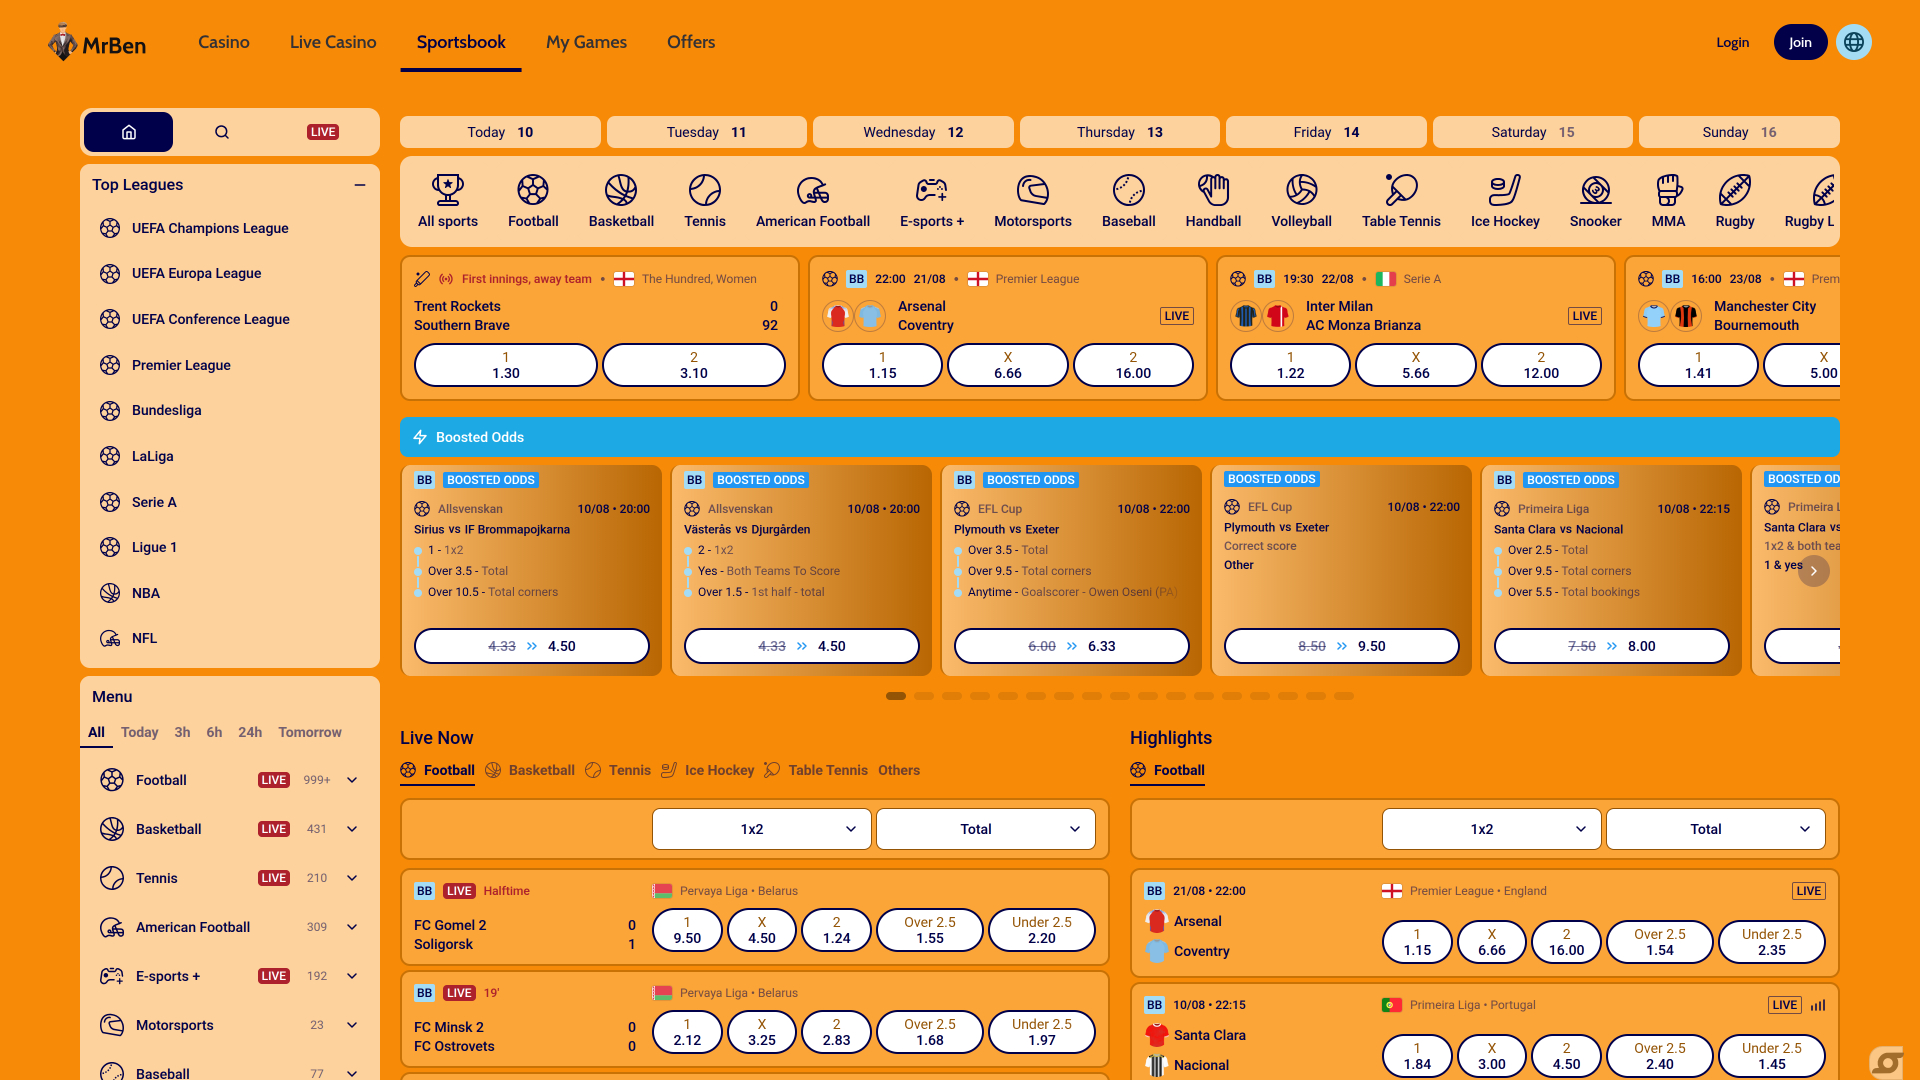Open the Highlights 1x2 market dropdown

(x=1492, y=829)
